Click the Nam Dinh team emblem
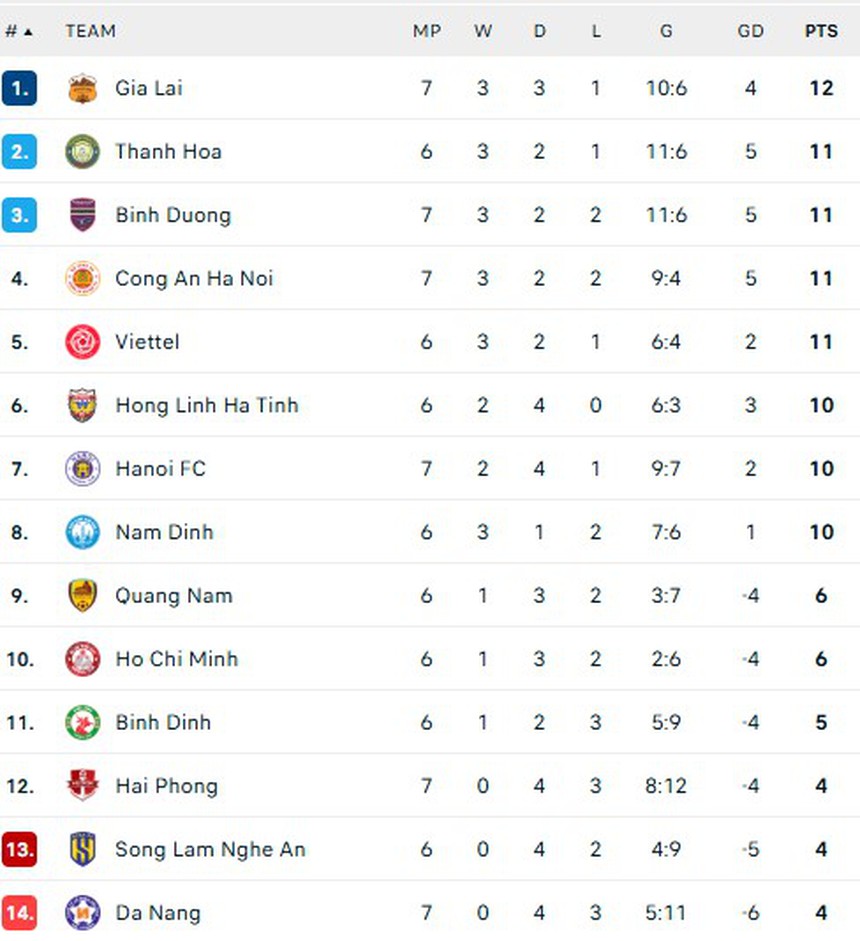Image resolution: width=860 pixels, height=941 pixels. click(82, 532)
